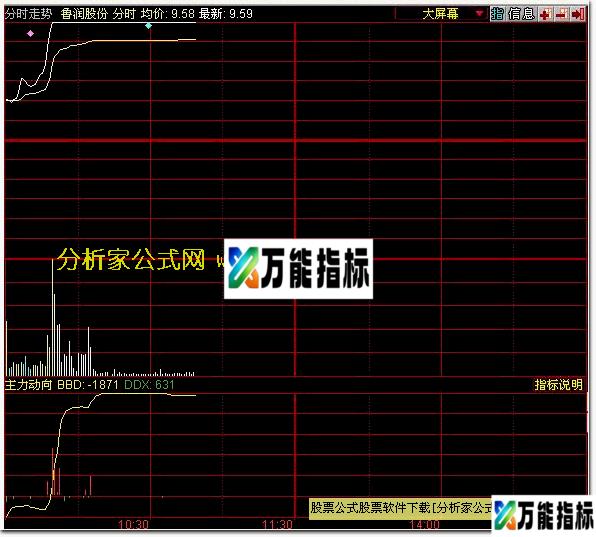Viewport: 596px width, 537px height.
Task: Select the 大屏幕 view mode label
Action: click(440, 14)
